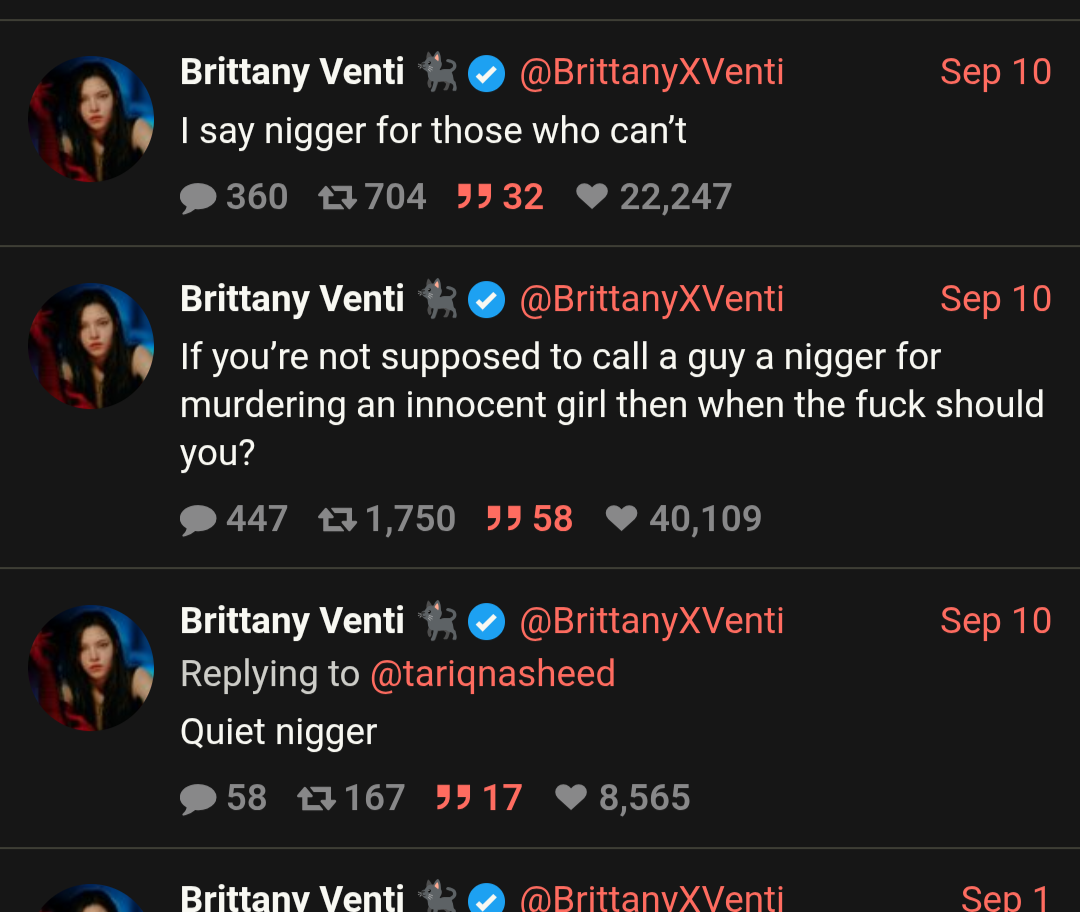Click the retweet icon showing 1,750 retweets
1080x912 pixels.
point(336,519)
